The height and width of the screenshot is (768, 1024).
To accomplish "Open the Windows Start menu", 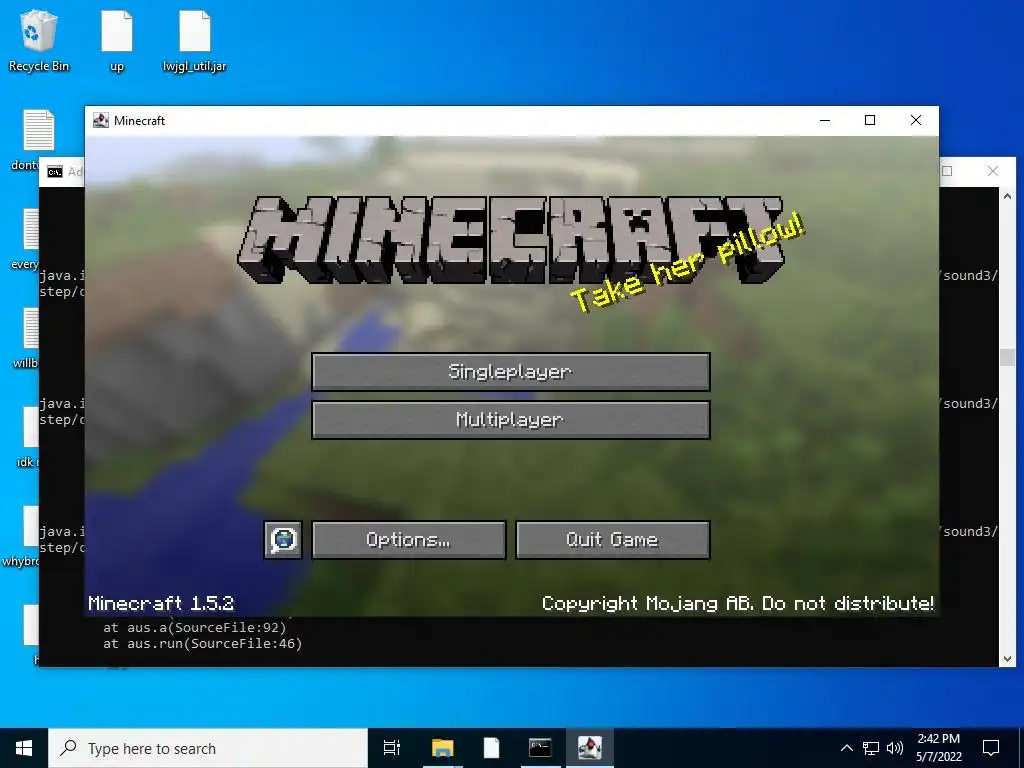I will (x=24, y=748).
